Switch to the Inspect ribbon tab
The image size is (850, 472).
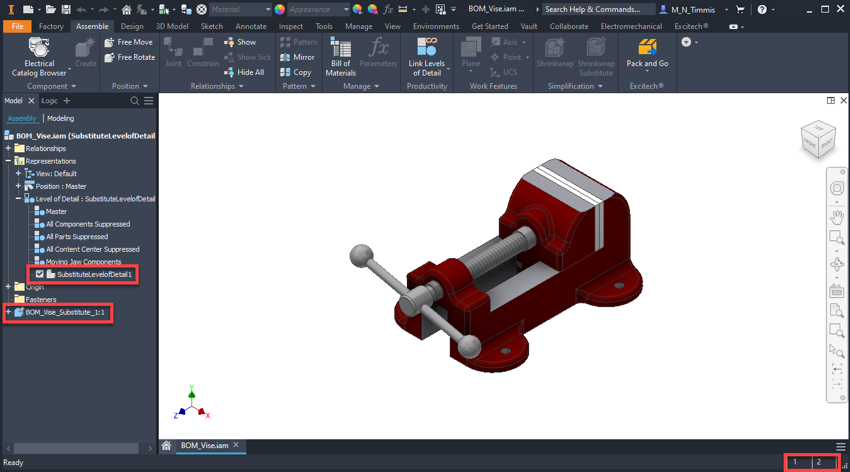291,26
